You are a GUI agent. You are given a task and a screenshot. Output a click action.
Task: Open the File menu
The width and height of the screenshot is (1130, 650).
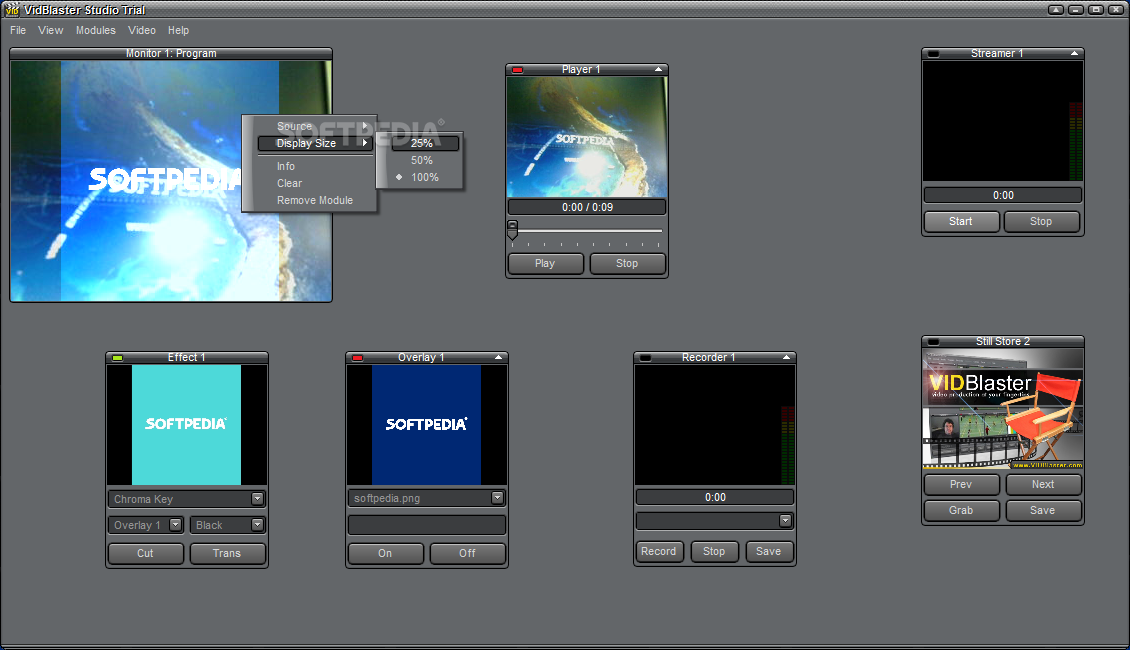tap(18, 30)
